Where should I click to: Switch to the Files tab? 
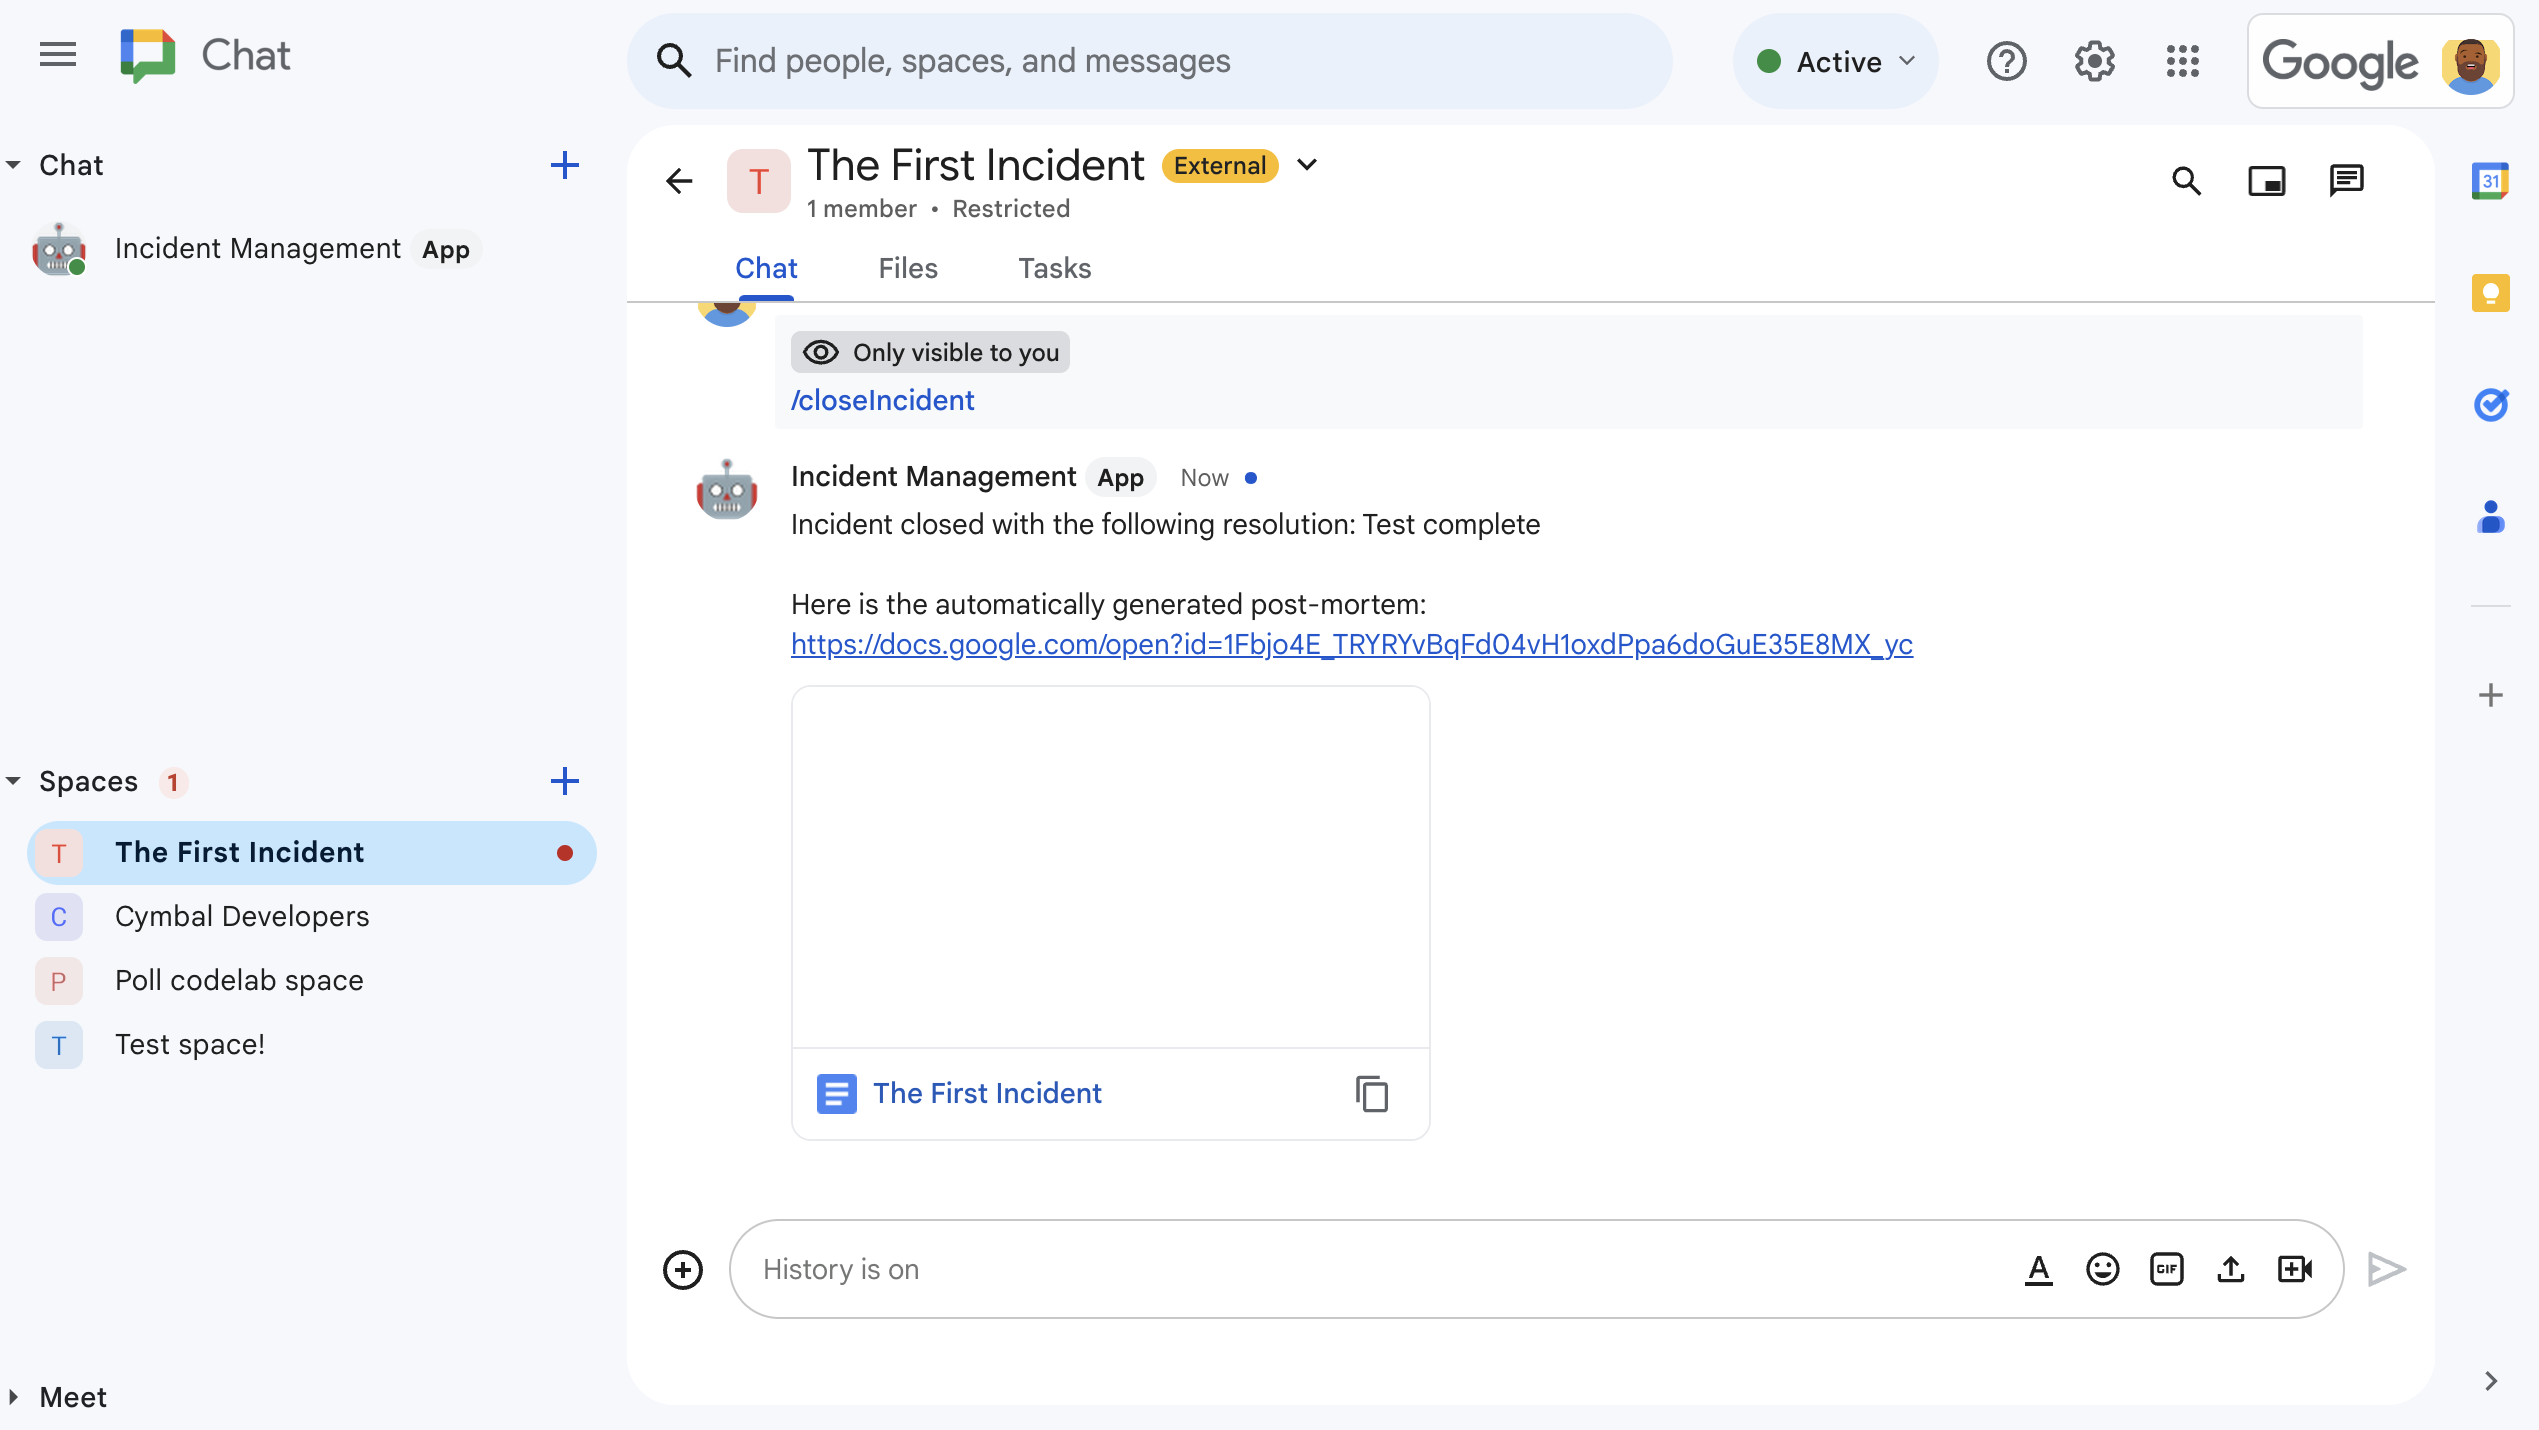[907, 269]
